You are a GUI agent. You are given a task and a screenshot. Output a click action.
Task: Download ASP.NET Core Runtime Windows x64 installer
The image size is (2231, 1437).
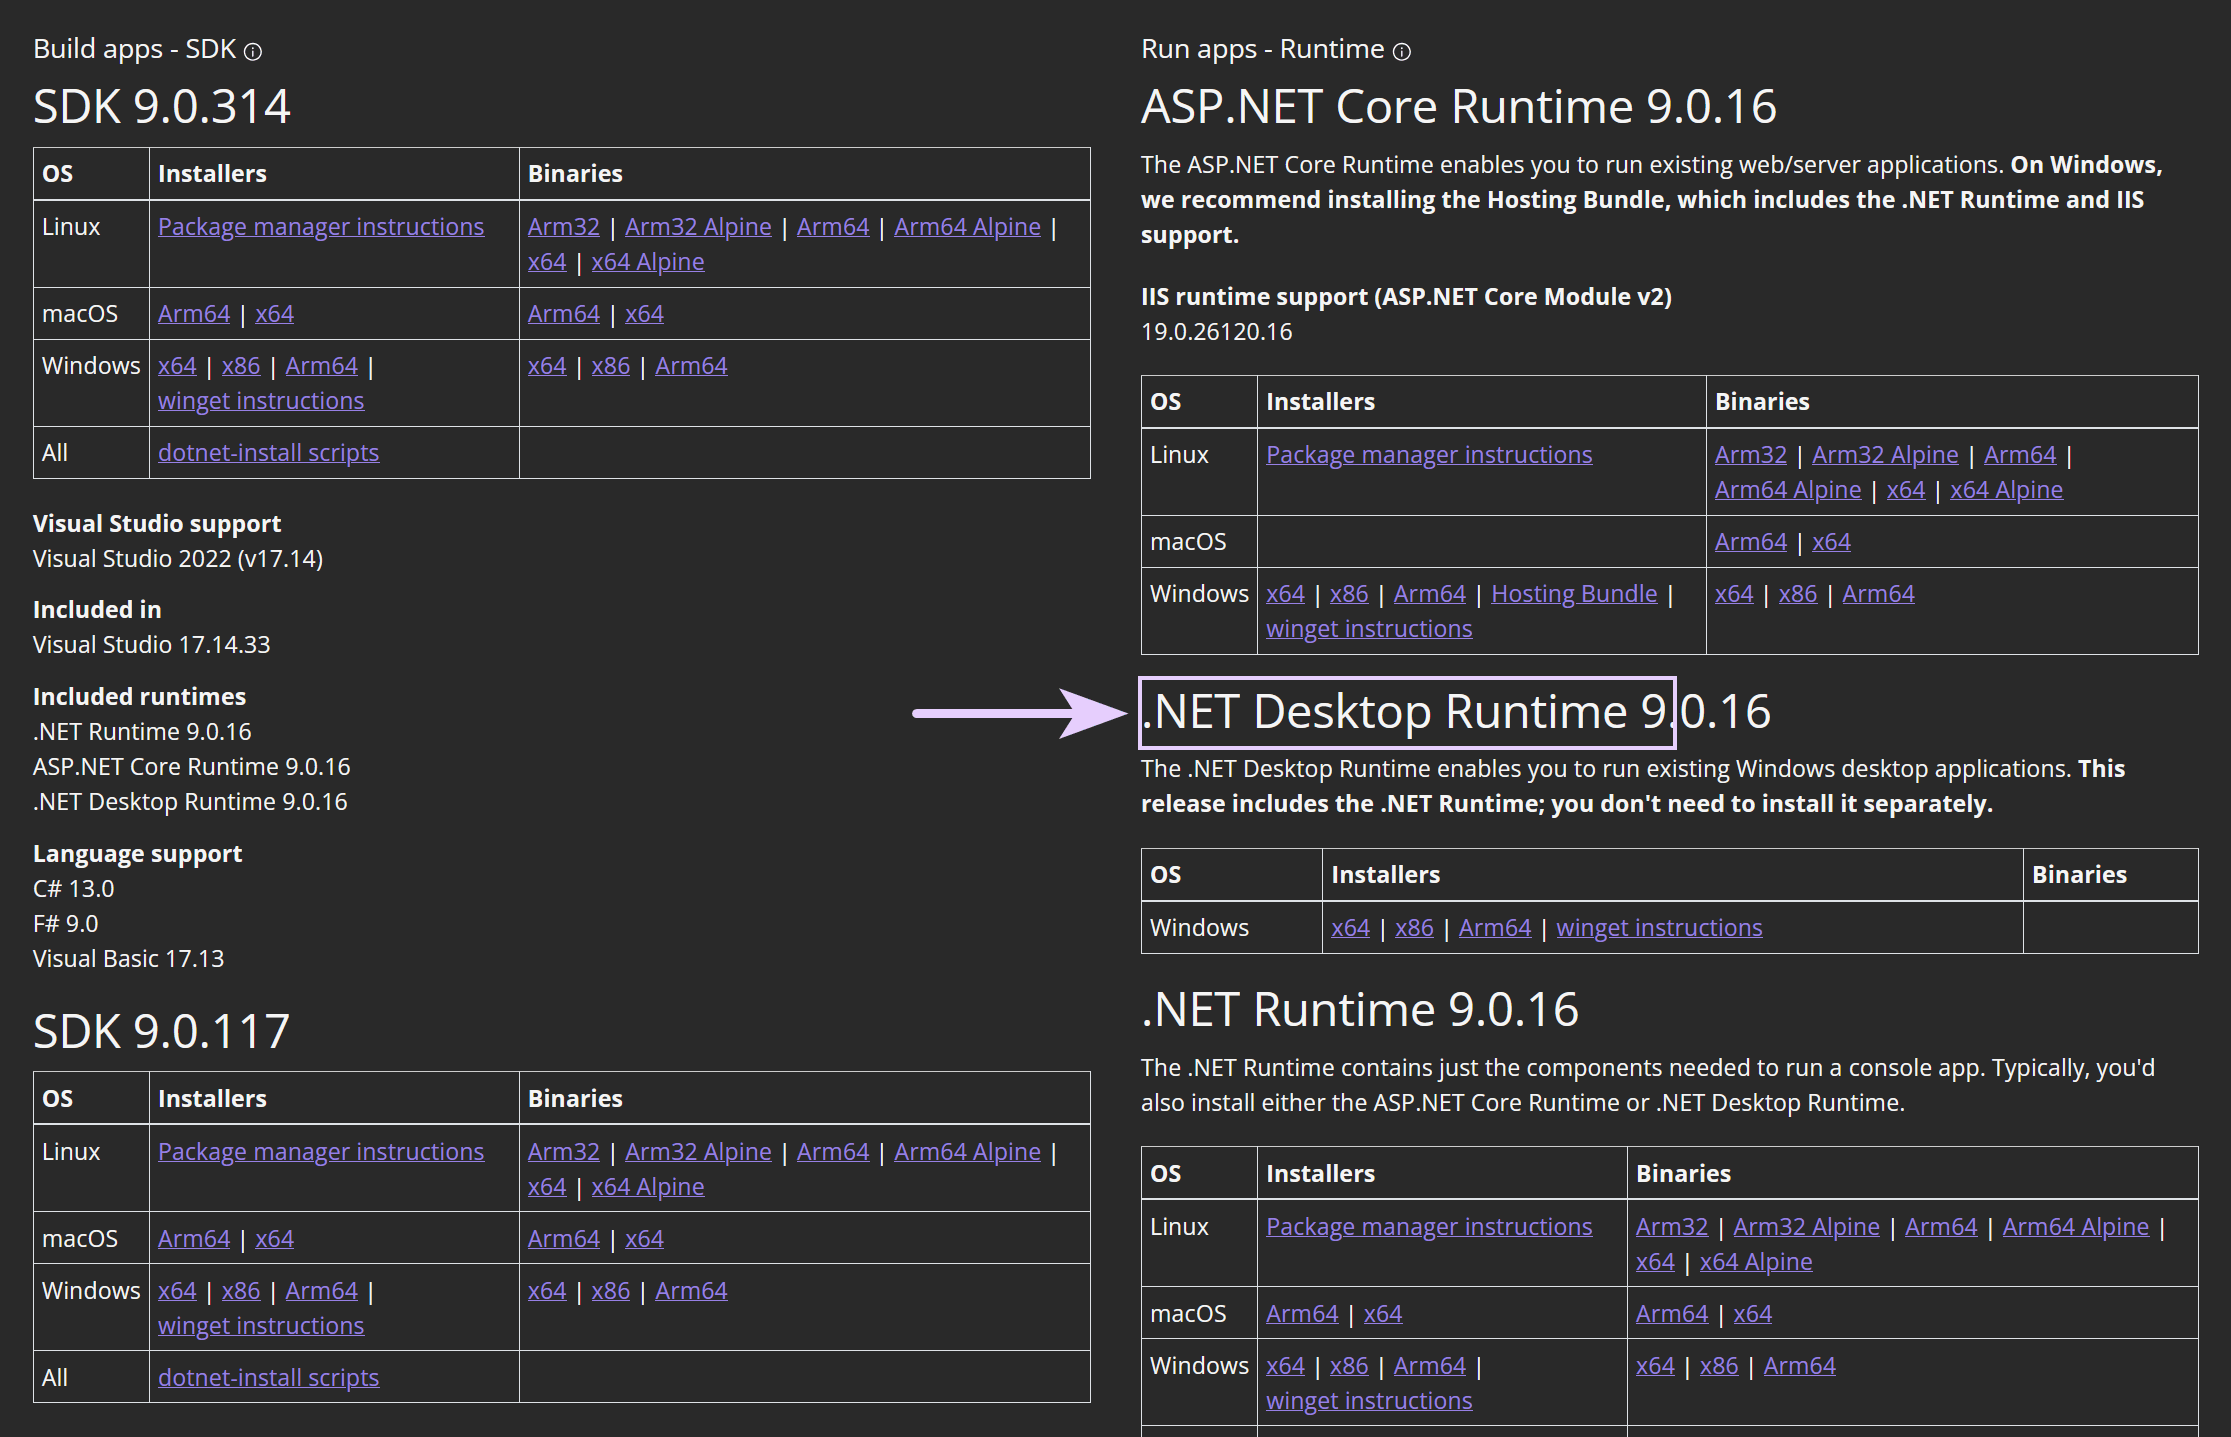click(x=1285, y=594)
